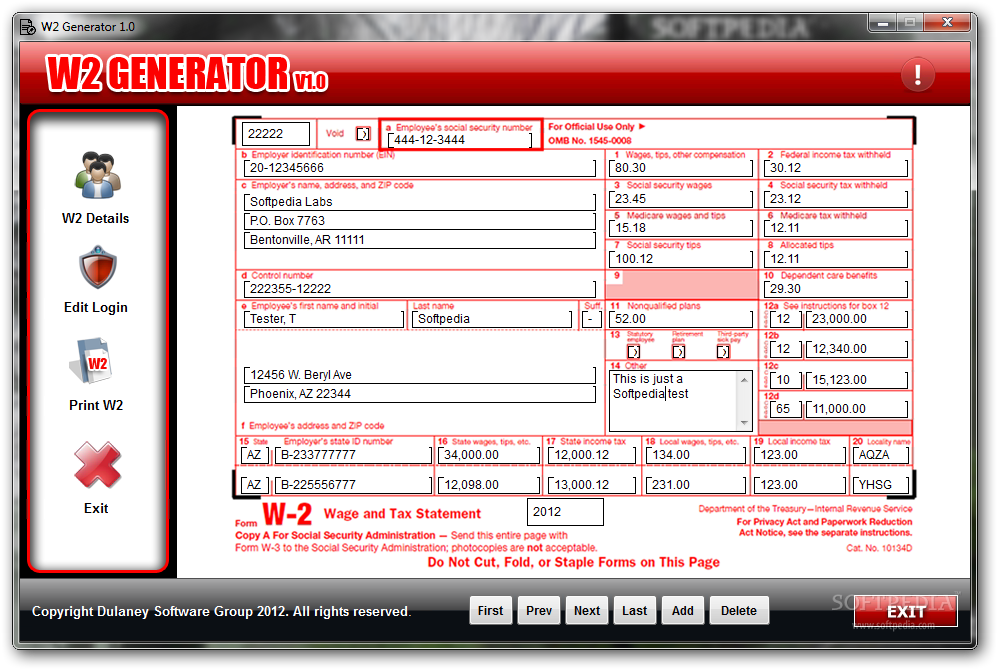
Task: Click local wages field 134.00
Action: point(696,455)
